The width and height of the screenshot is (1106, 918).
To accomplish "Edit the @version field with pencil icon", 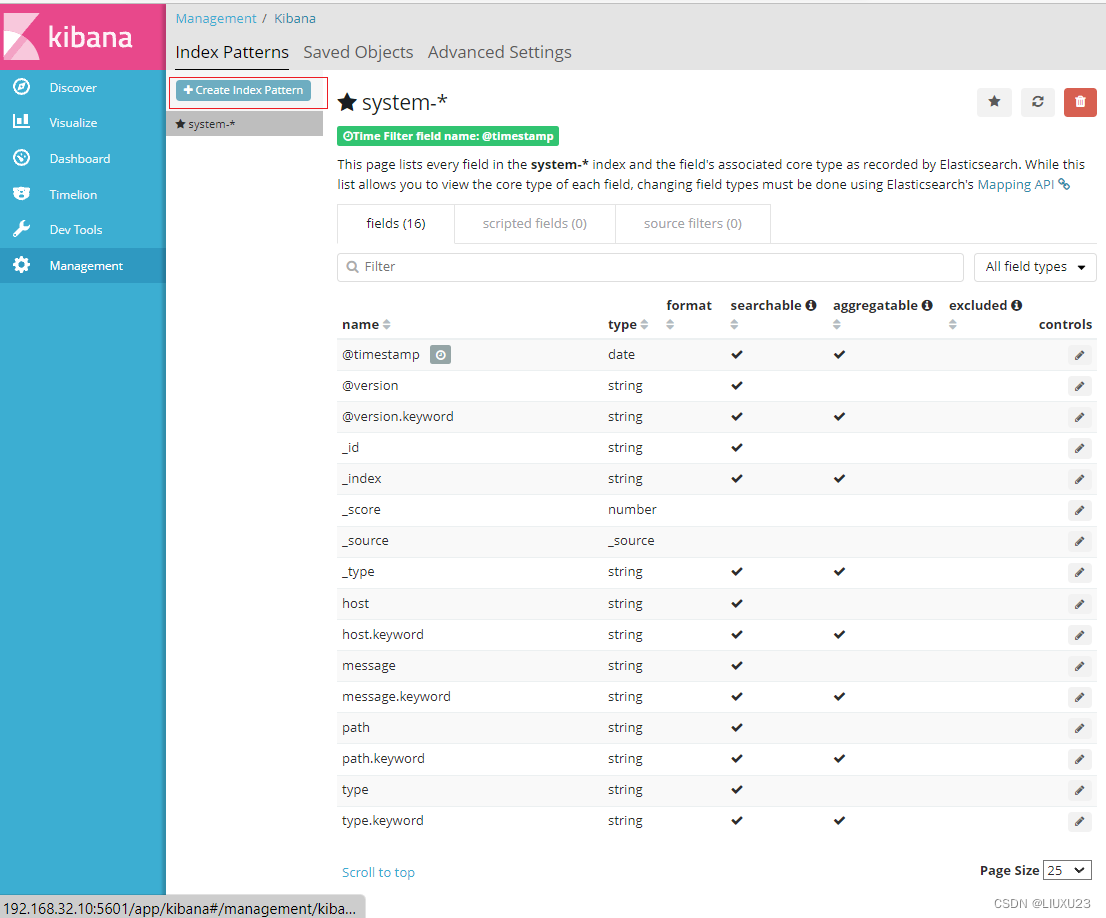I will click(x=1079, y=386).
